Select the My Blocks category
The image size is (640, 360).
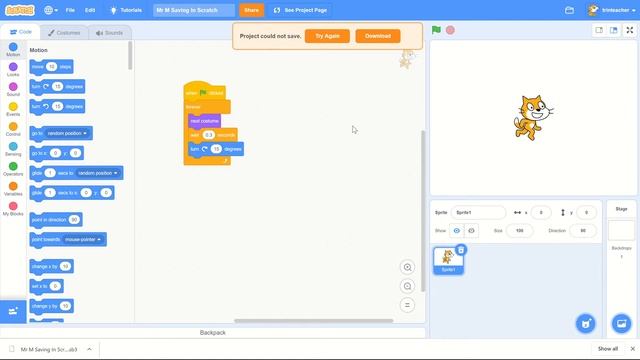coord(13,209)
